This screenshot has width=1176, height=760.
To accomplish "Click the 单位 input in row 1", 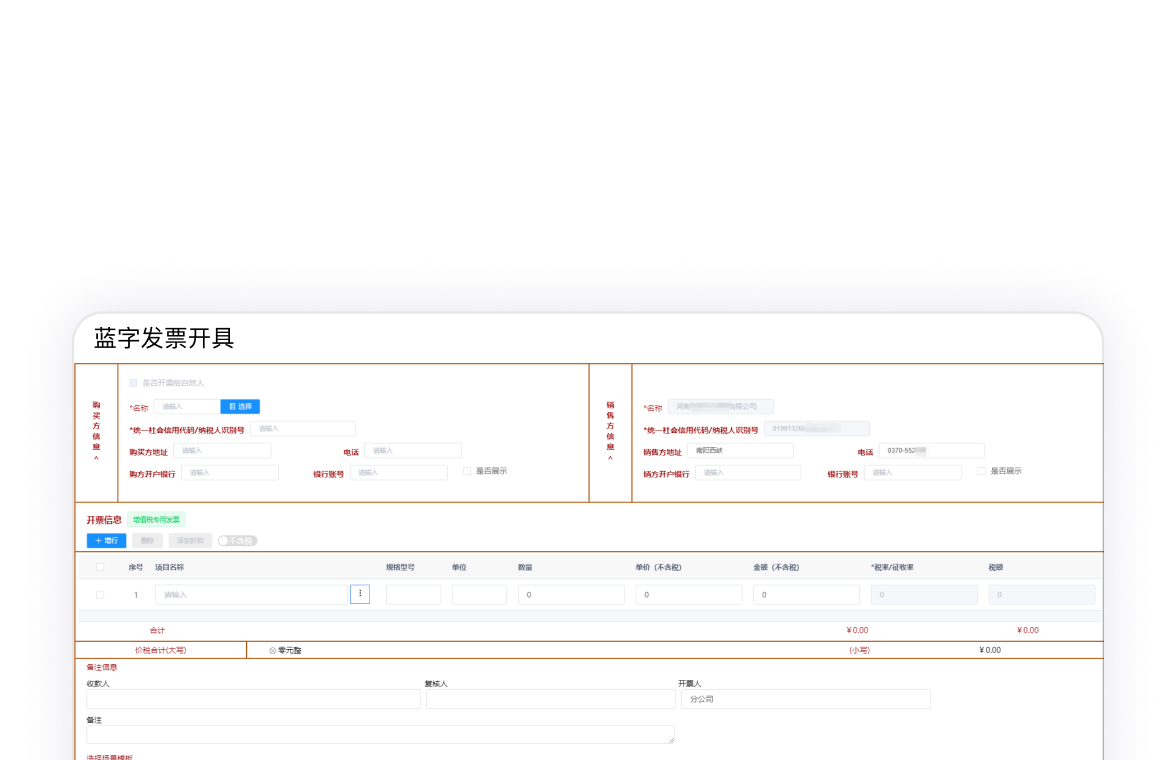I will [x=479, y=595].
